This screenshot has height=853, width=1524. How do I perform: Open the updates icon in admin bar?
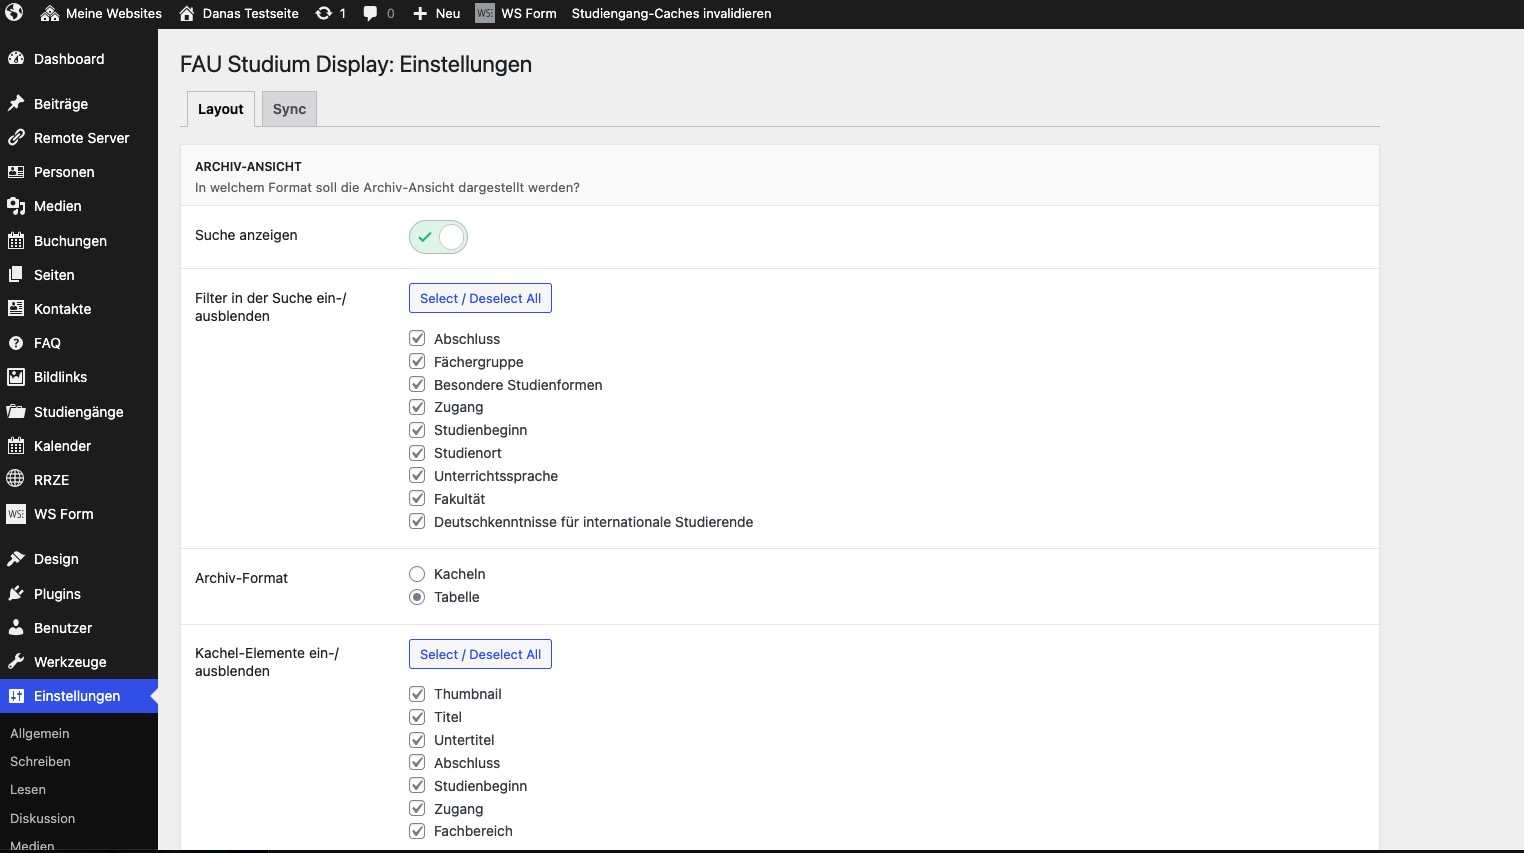tap(324, 13)
